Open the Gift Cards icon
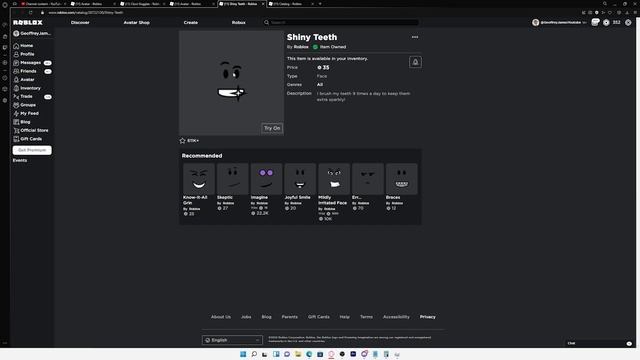Screen dimensions: 640x360 click(x=16, y=139)
